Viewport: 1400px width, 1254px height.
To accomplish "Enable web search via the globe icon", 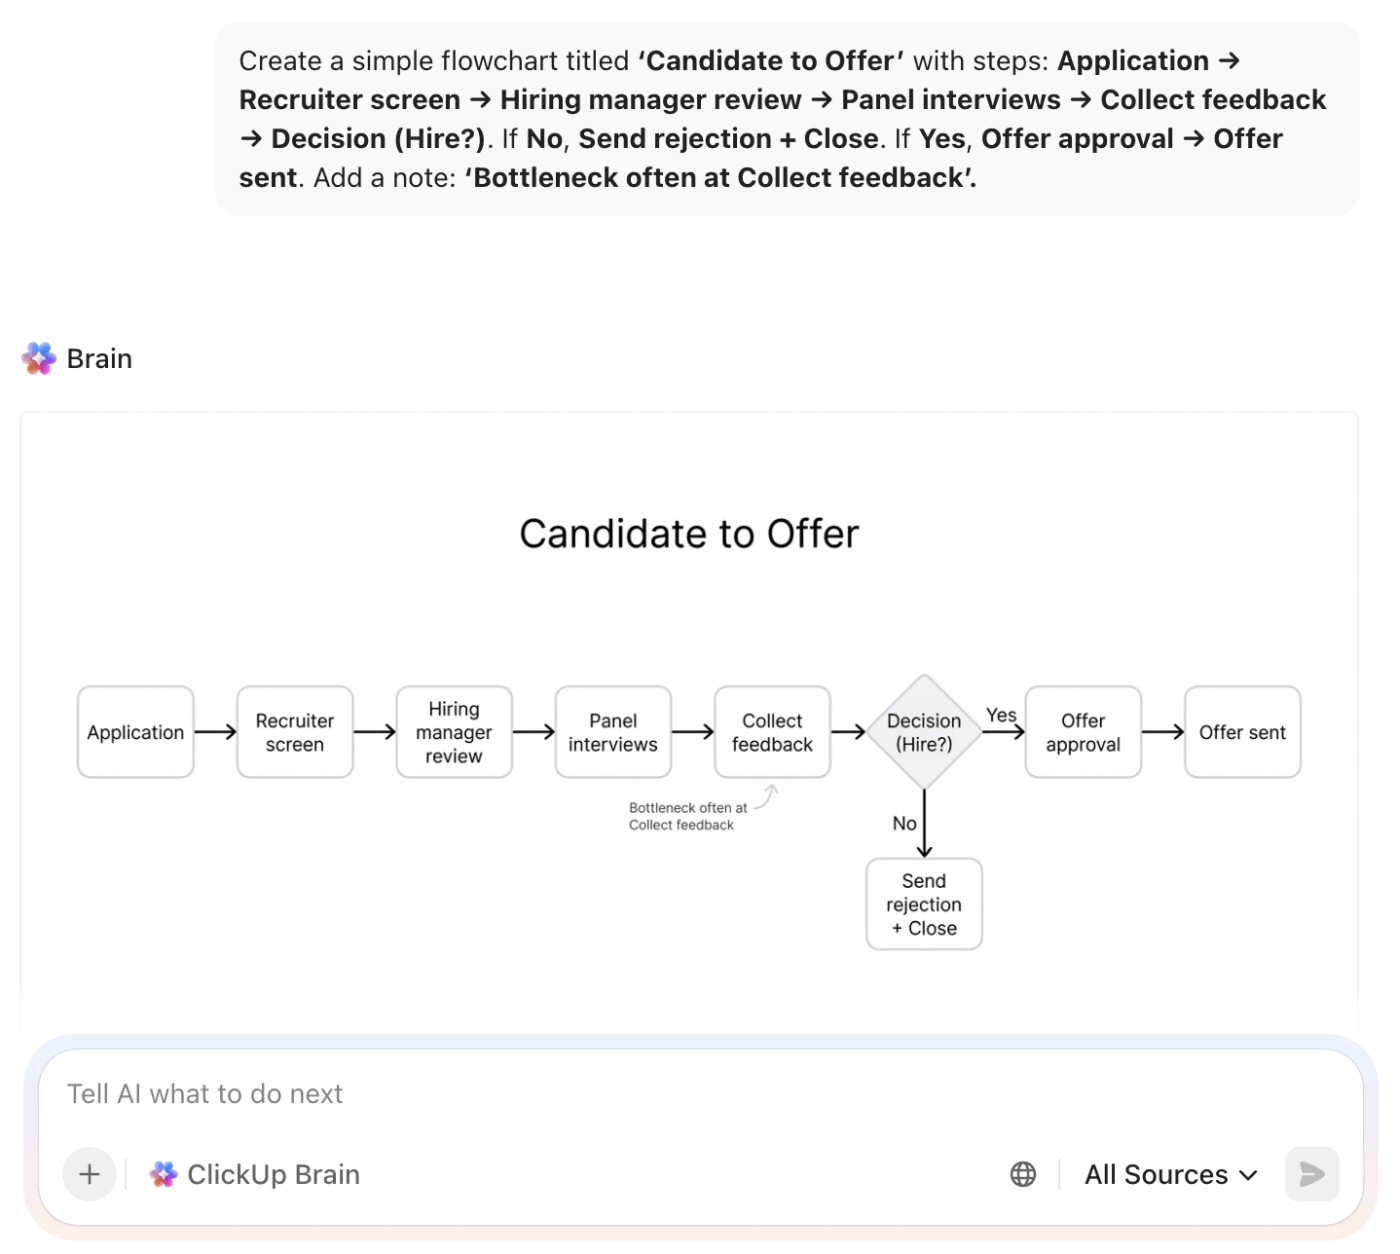I will [1022, 1174].
